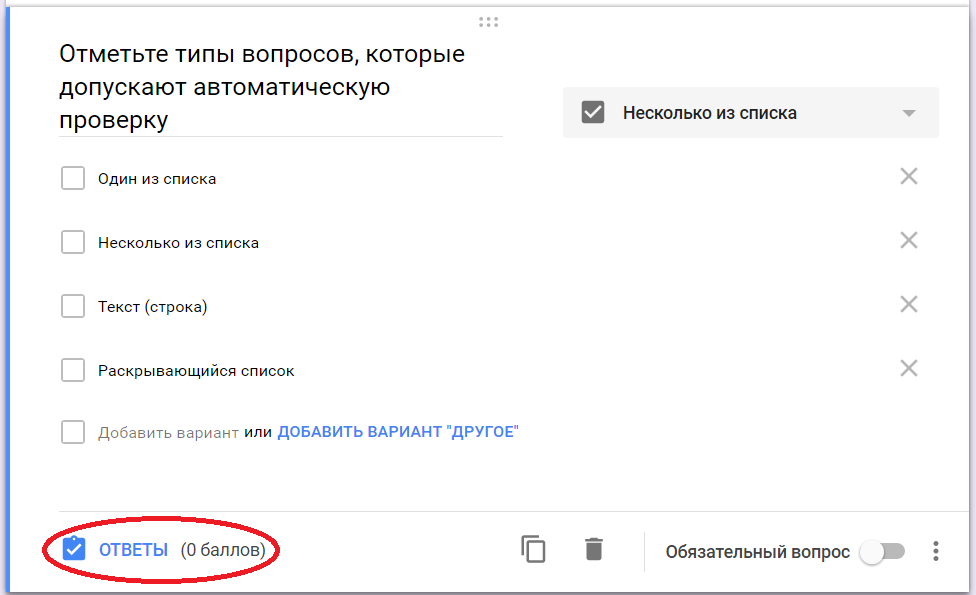The width and height of the screenshot is (976, 595).
Task: Delete the question with the trash icon
Action: coord(593,550)
